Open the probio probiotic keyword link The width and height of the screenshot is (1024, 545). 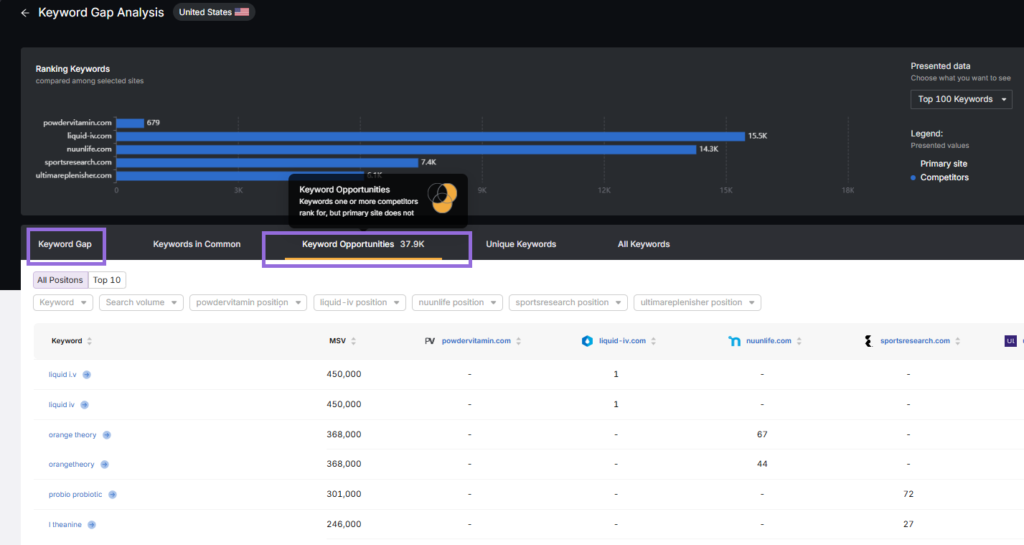click(x=75, y=495)
